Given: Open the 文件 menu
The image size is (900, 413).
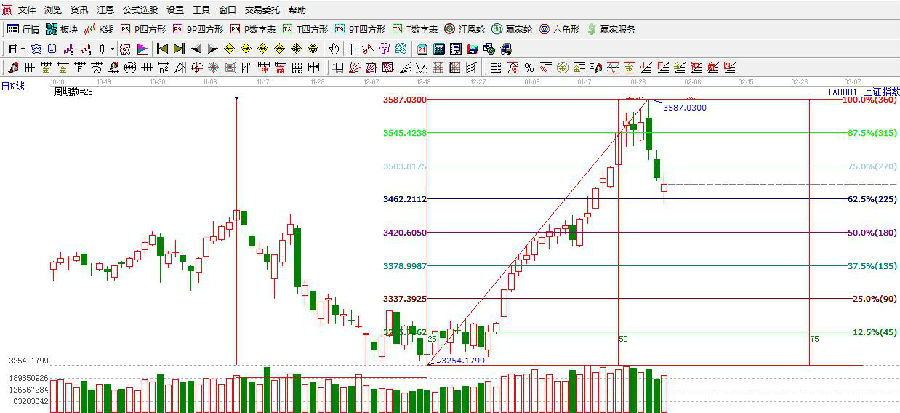Looking at the screenshot, I should [x=26, y=9].
